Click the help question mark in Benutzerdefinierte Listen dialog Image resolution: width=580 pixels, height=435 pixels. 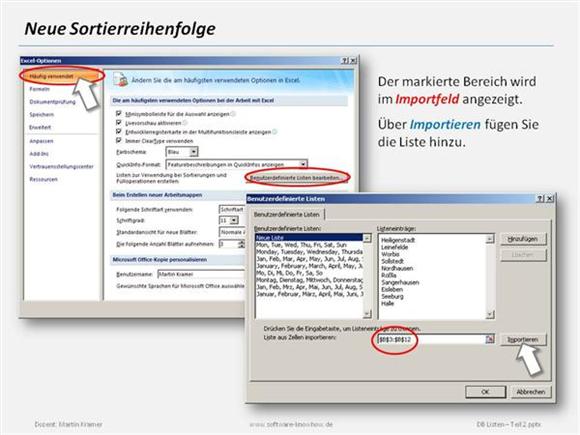pos(540,199)
